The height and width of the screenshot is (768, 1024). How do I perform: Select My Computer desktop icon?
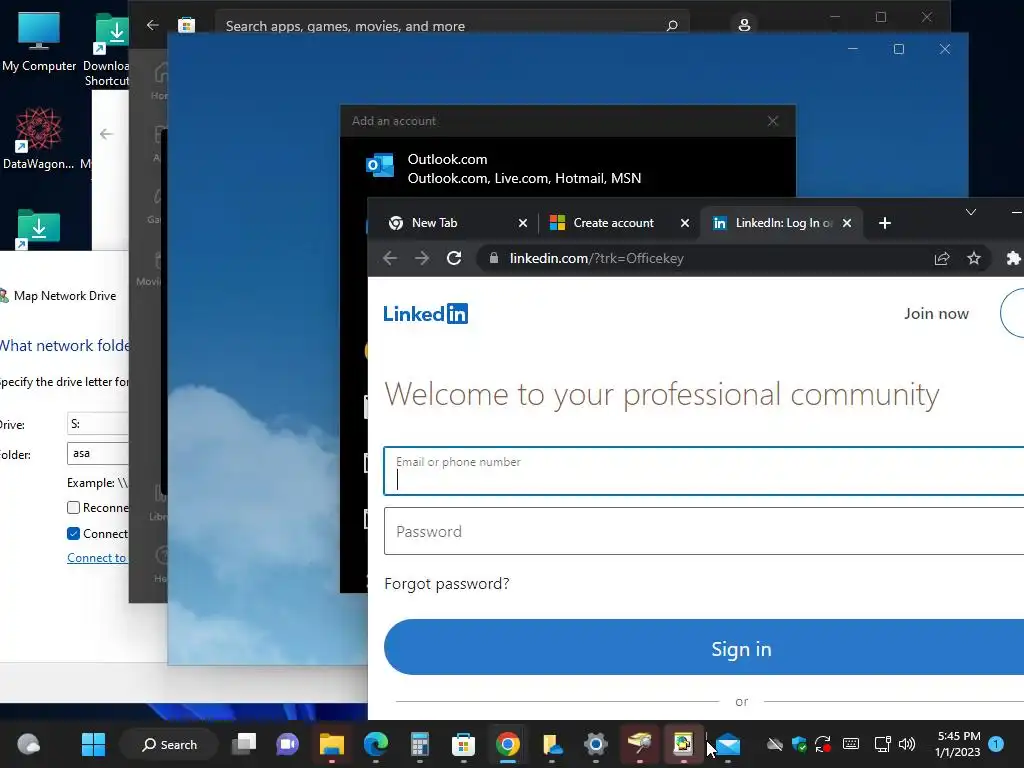(x=39, y=42)
